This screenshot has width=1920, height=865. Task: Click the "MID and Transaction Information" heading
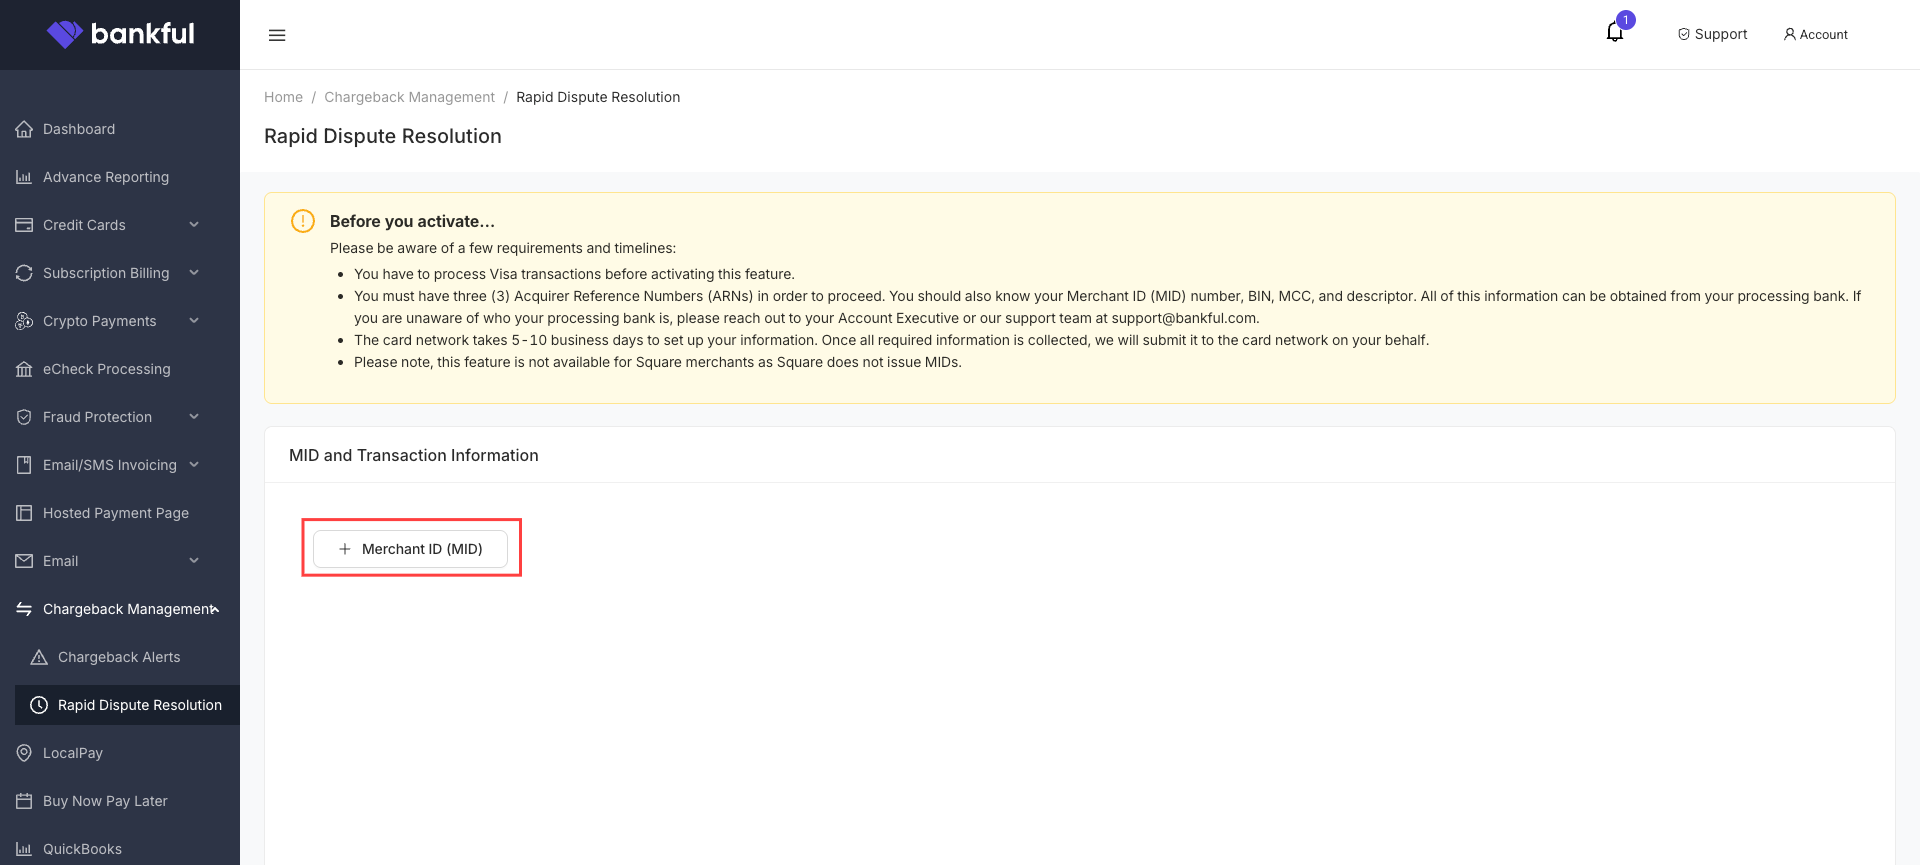click(x=413, y=455)
